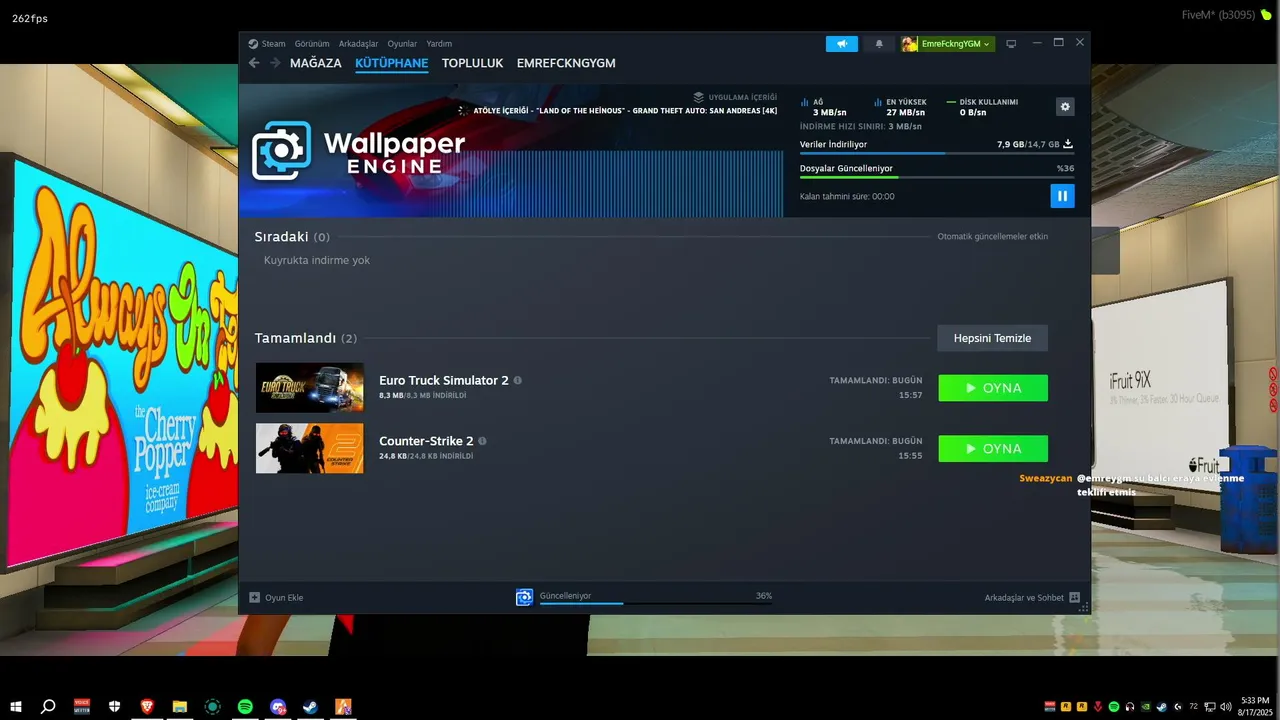The width and height of the screenshot is (1280, 720).
Task: Switch to the TOPLULUK tab
Action: [473, 63]
